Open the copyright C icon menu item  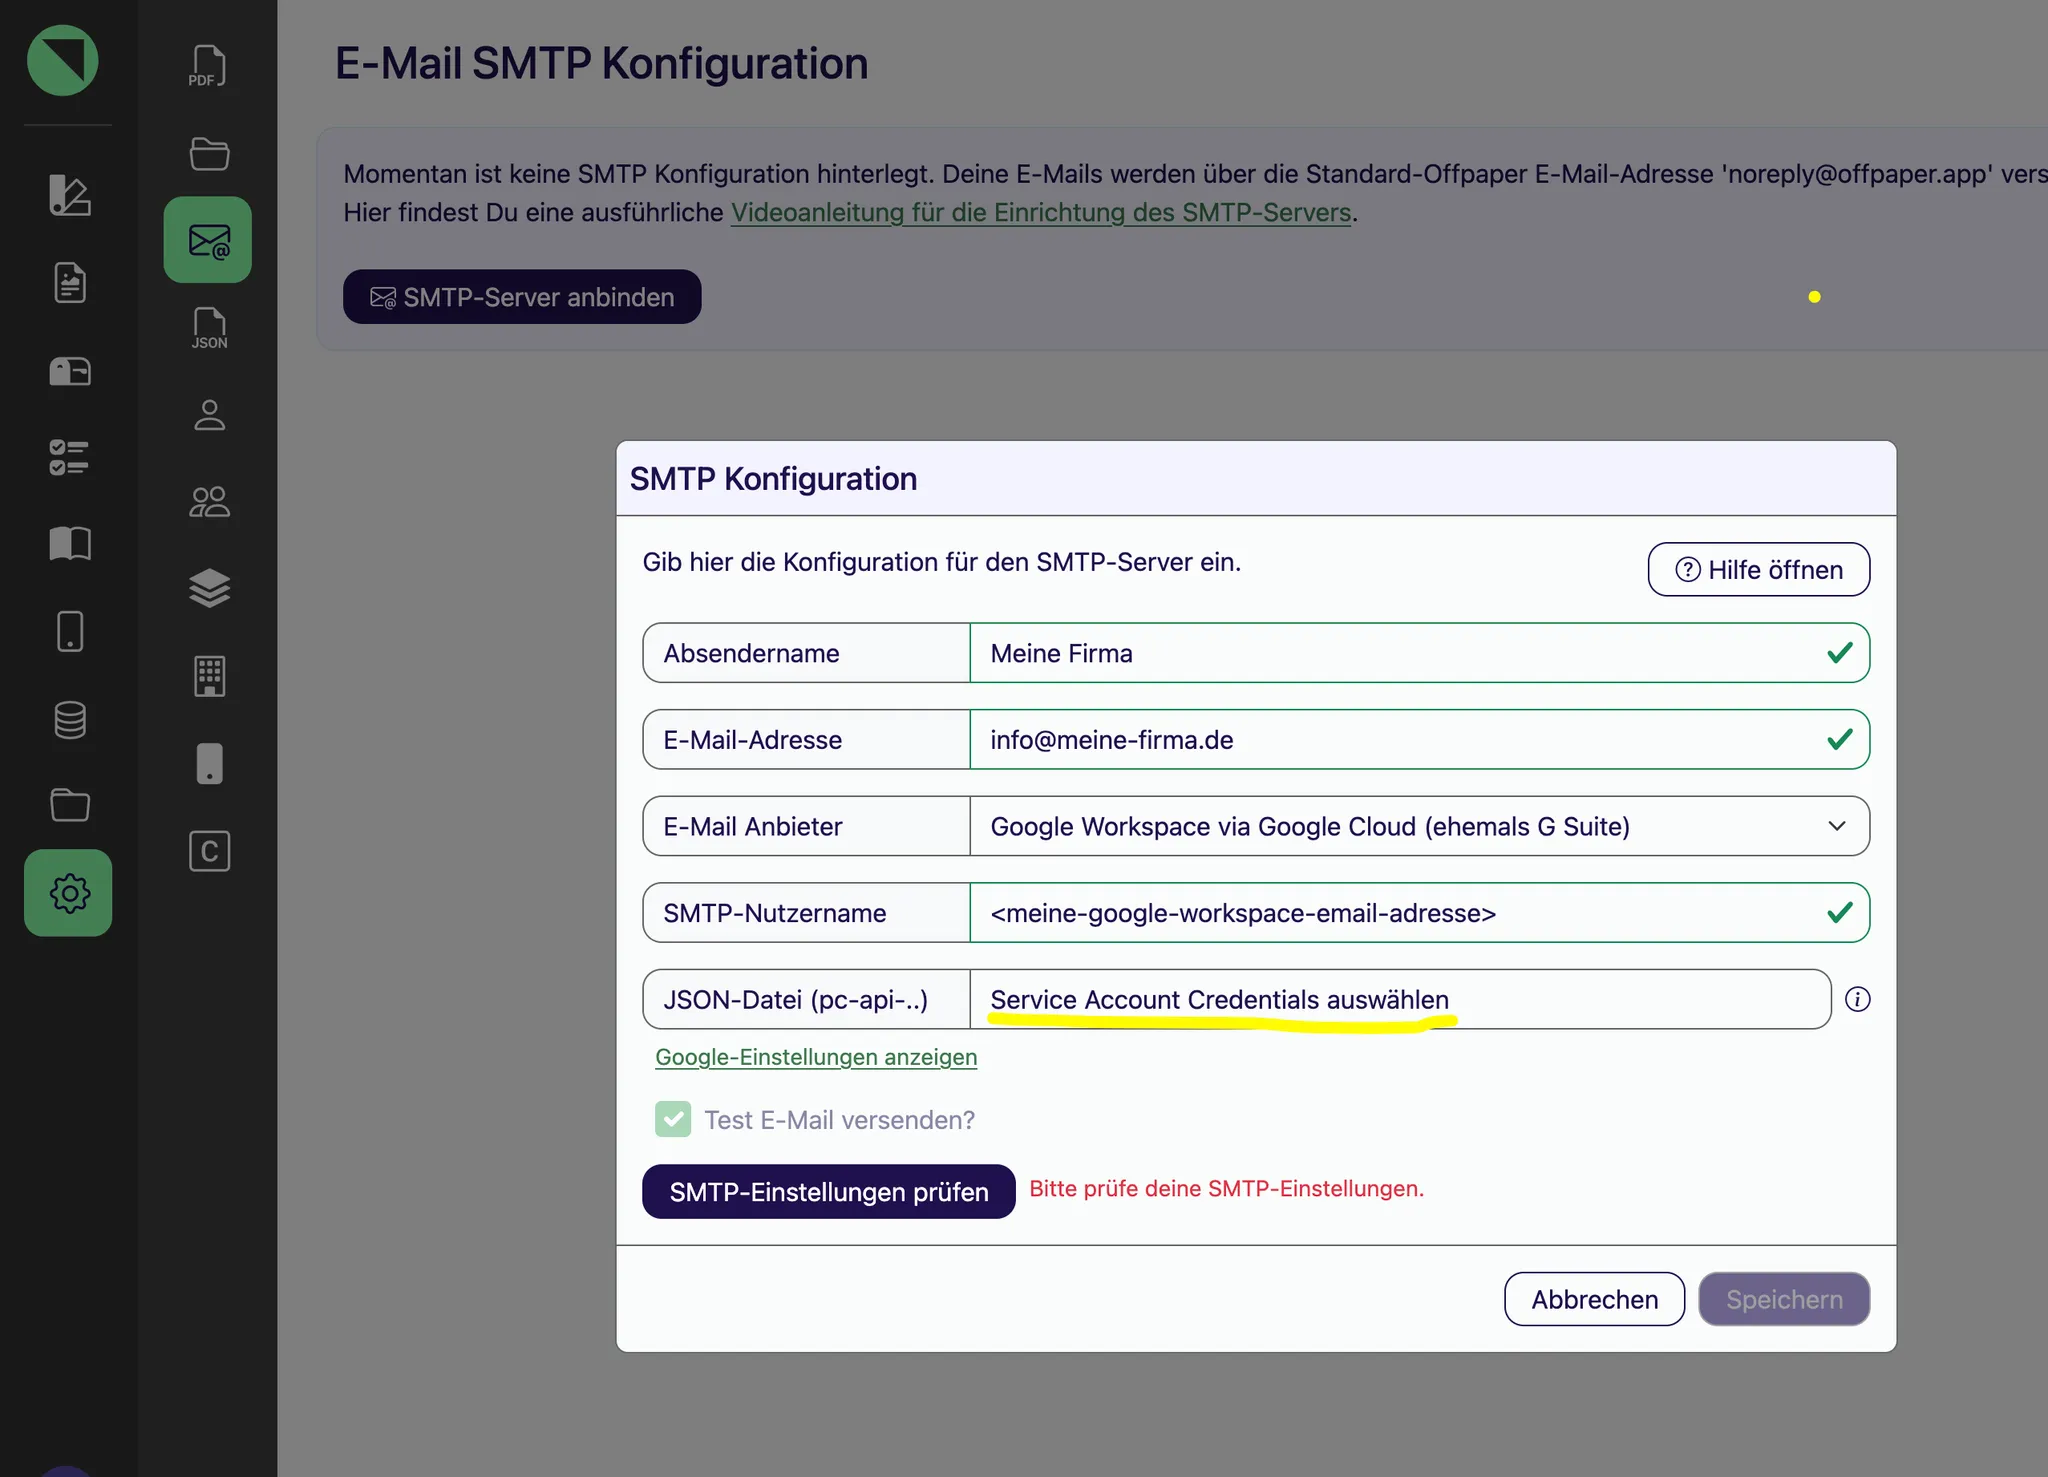click(209, 851)
